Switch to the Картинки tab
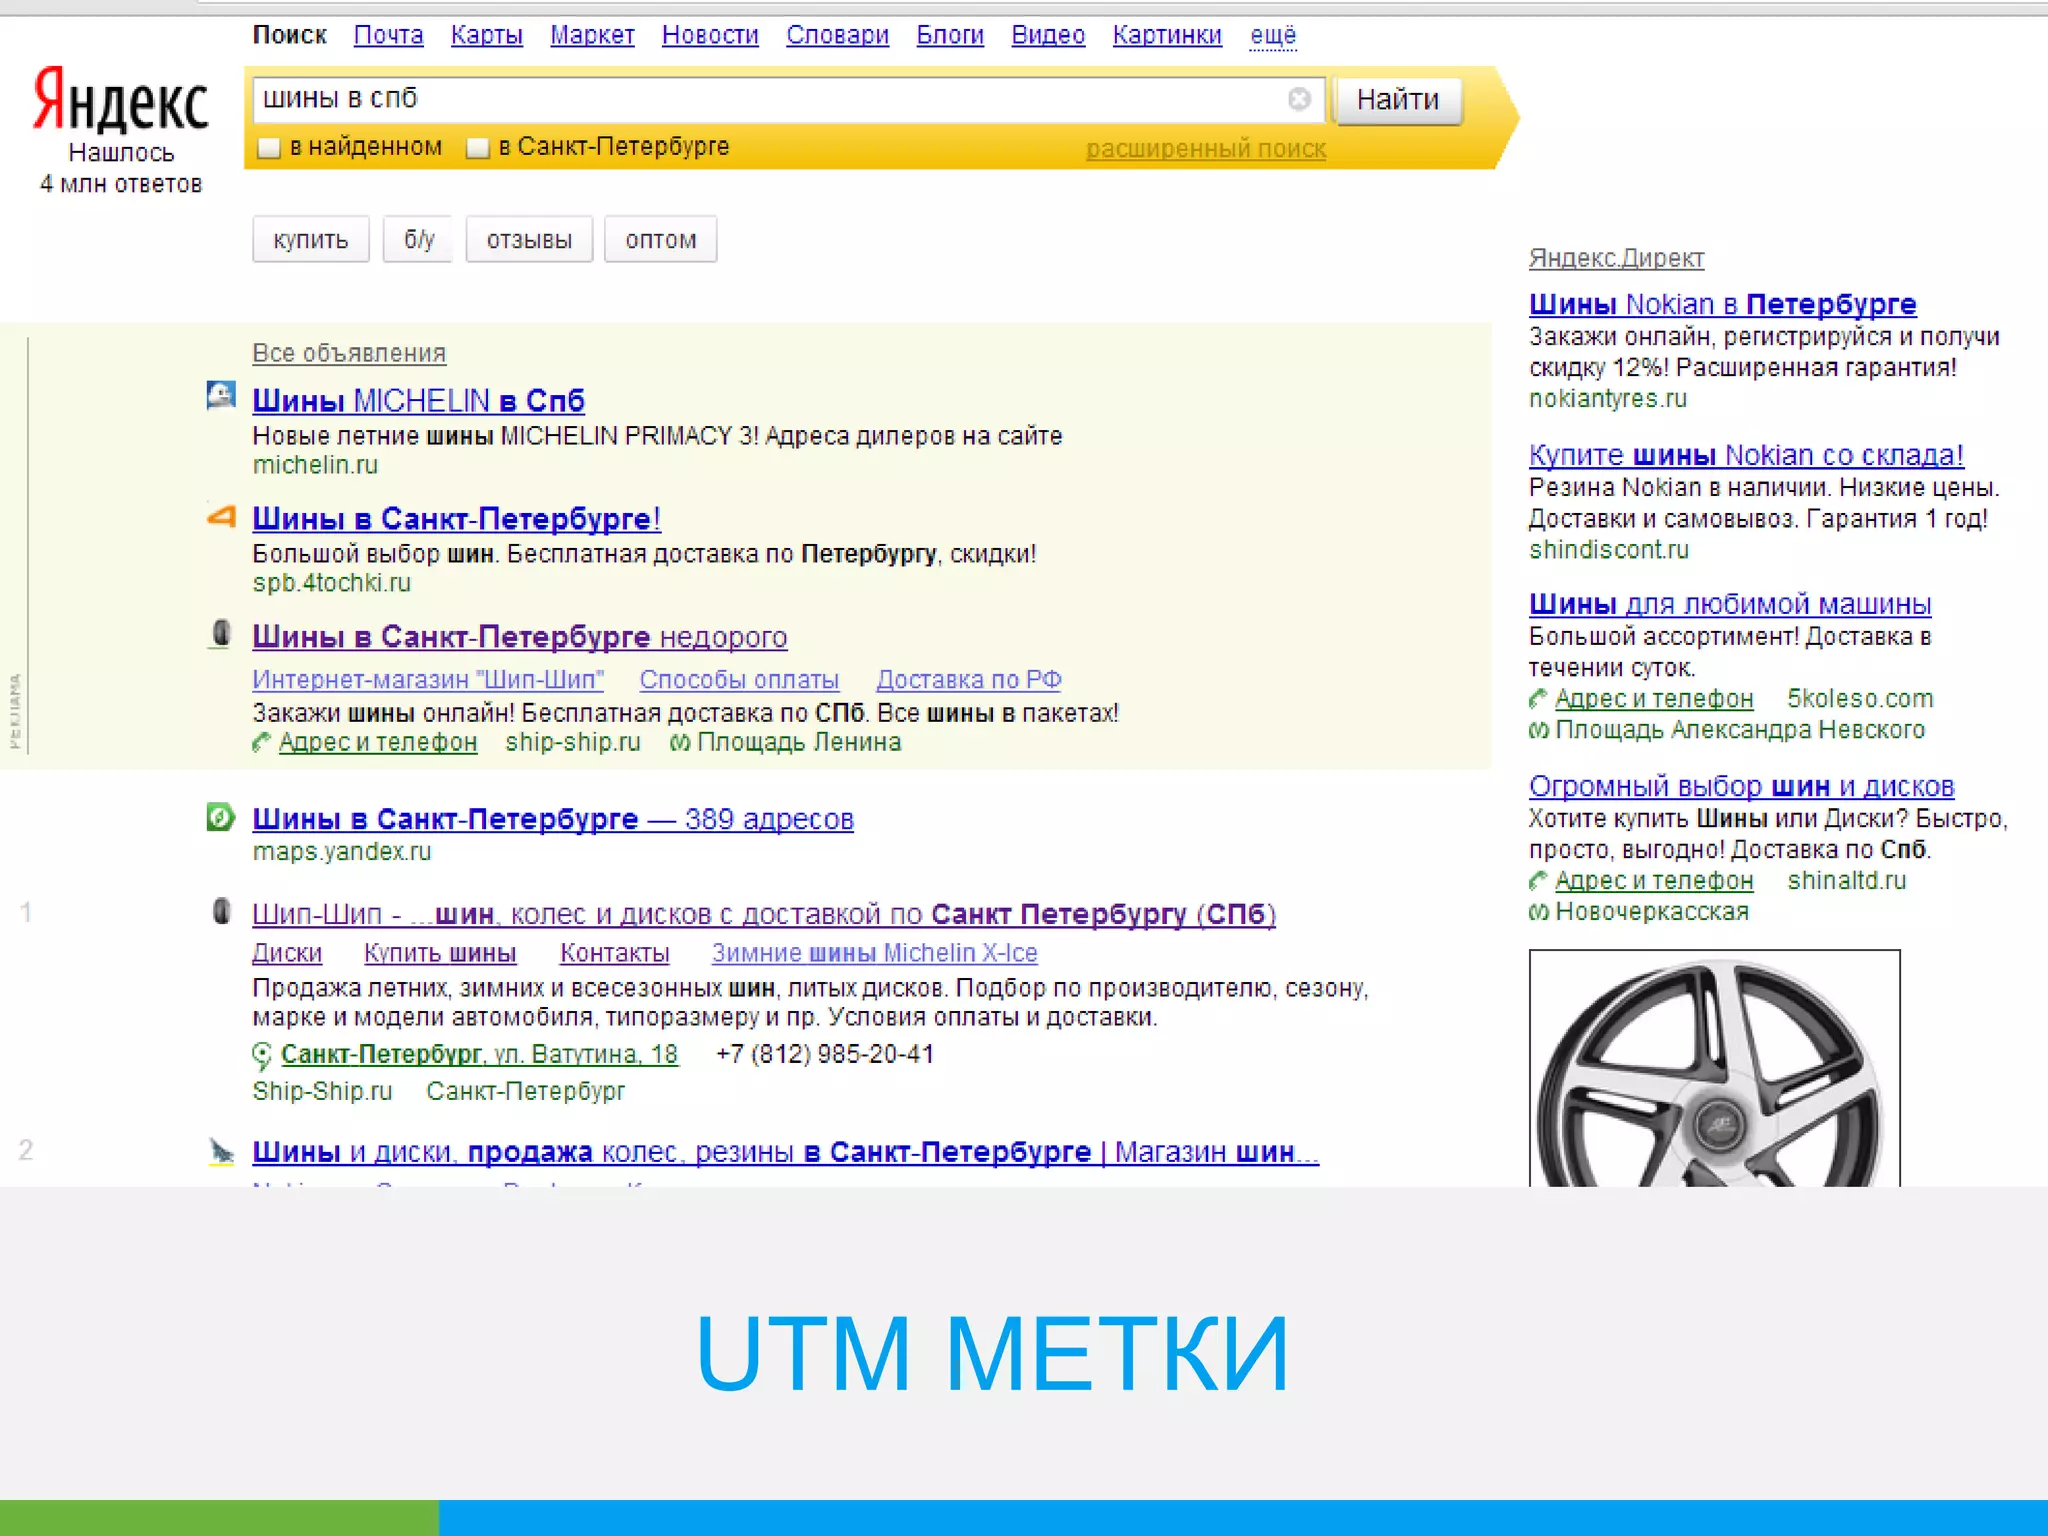The height and width of the screenshot is (1536, 2048). point(1166,36)
